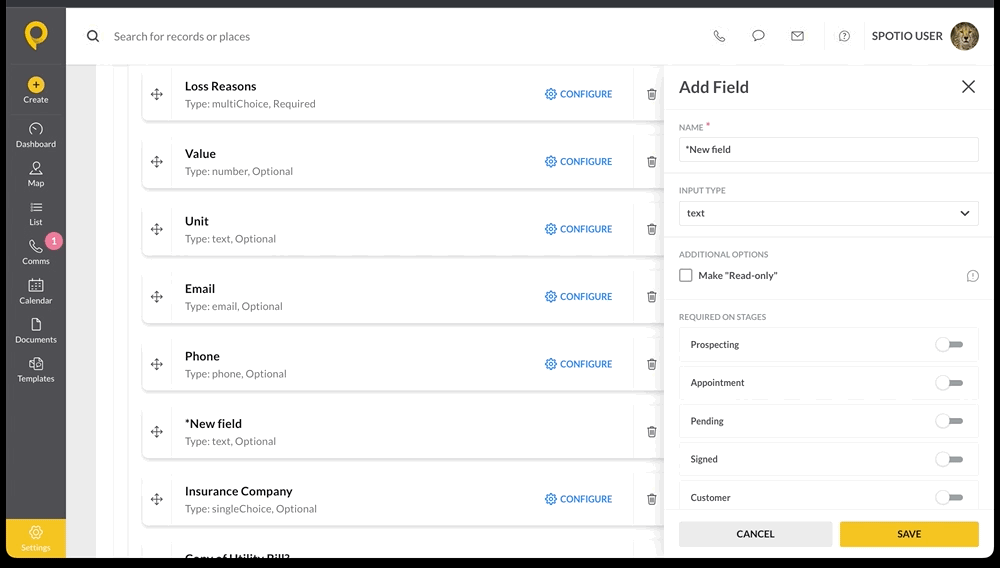Image resolution: width=1000 pixels, height=568 pixels.
Task: Open the email envelope icon
Action: coord(797,36)
